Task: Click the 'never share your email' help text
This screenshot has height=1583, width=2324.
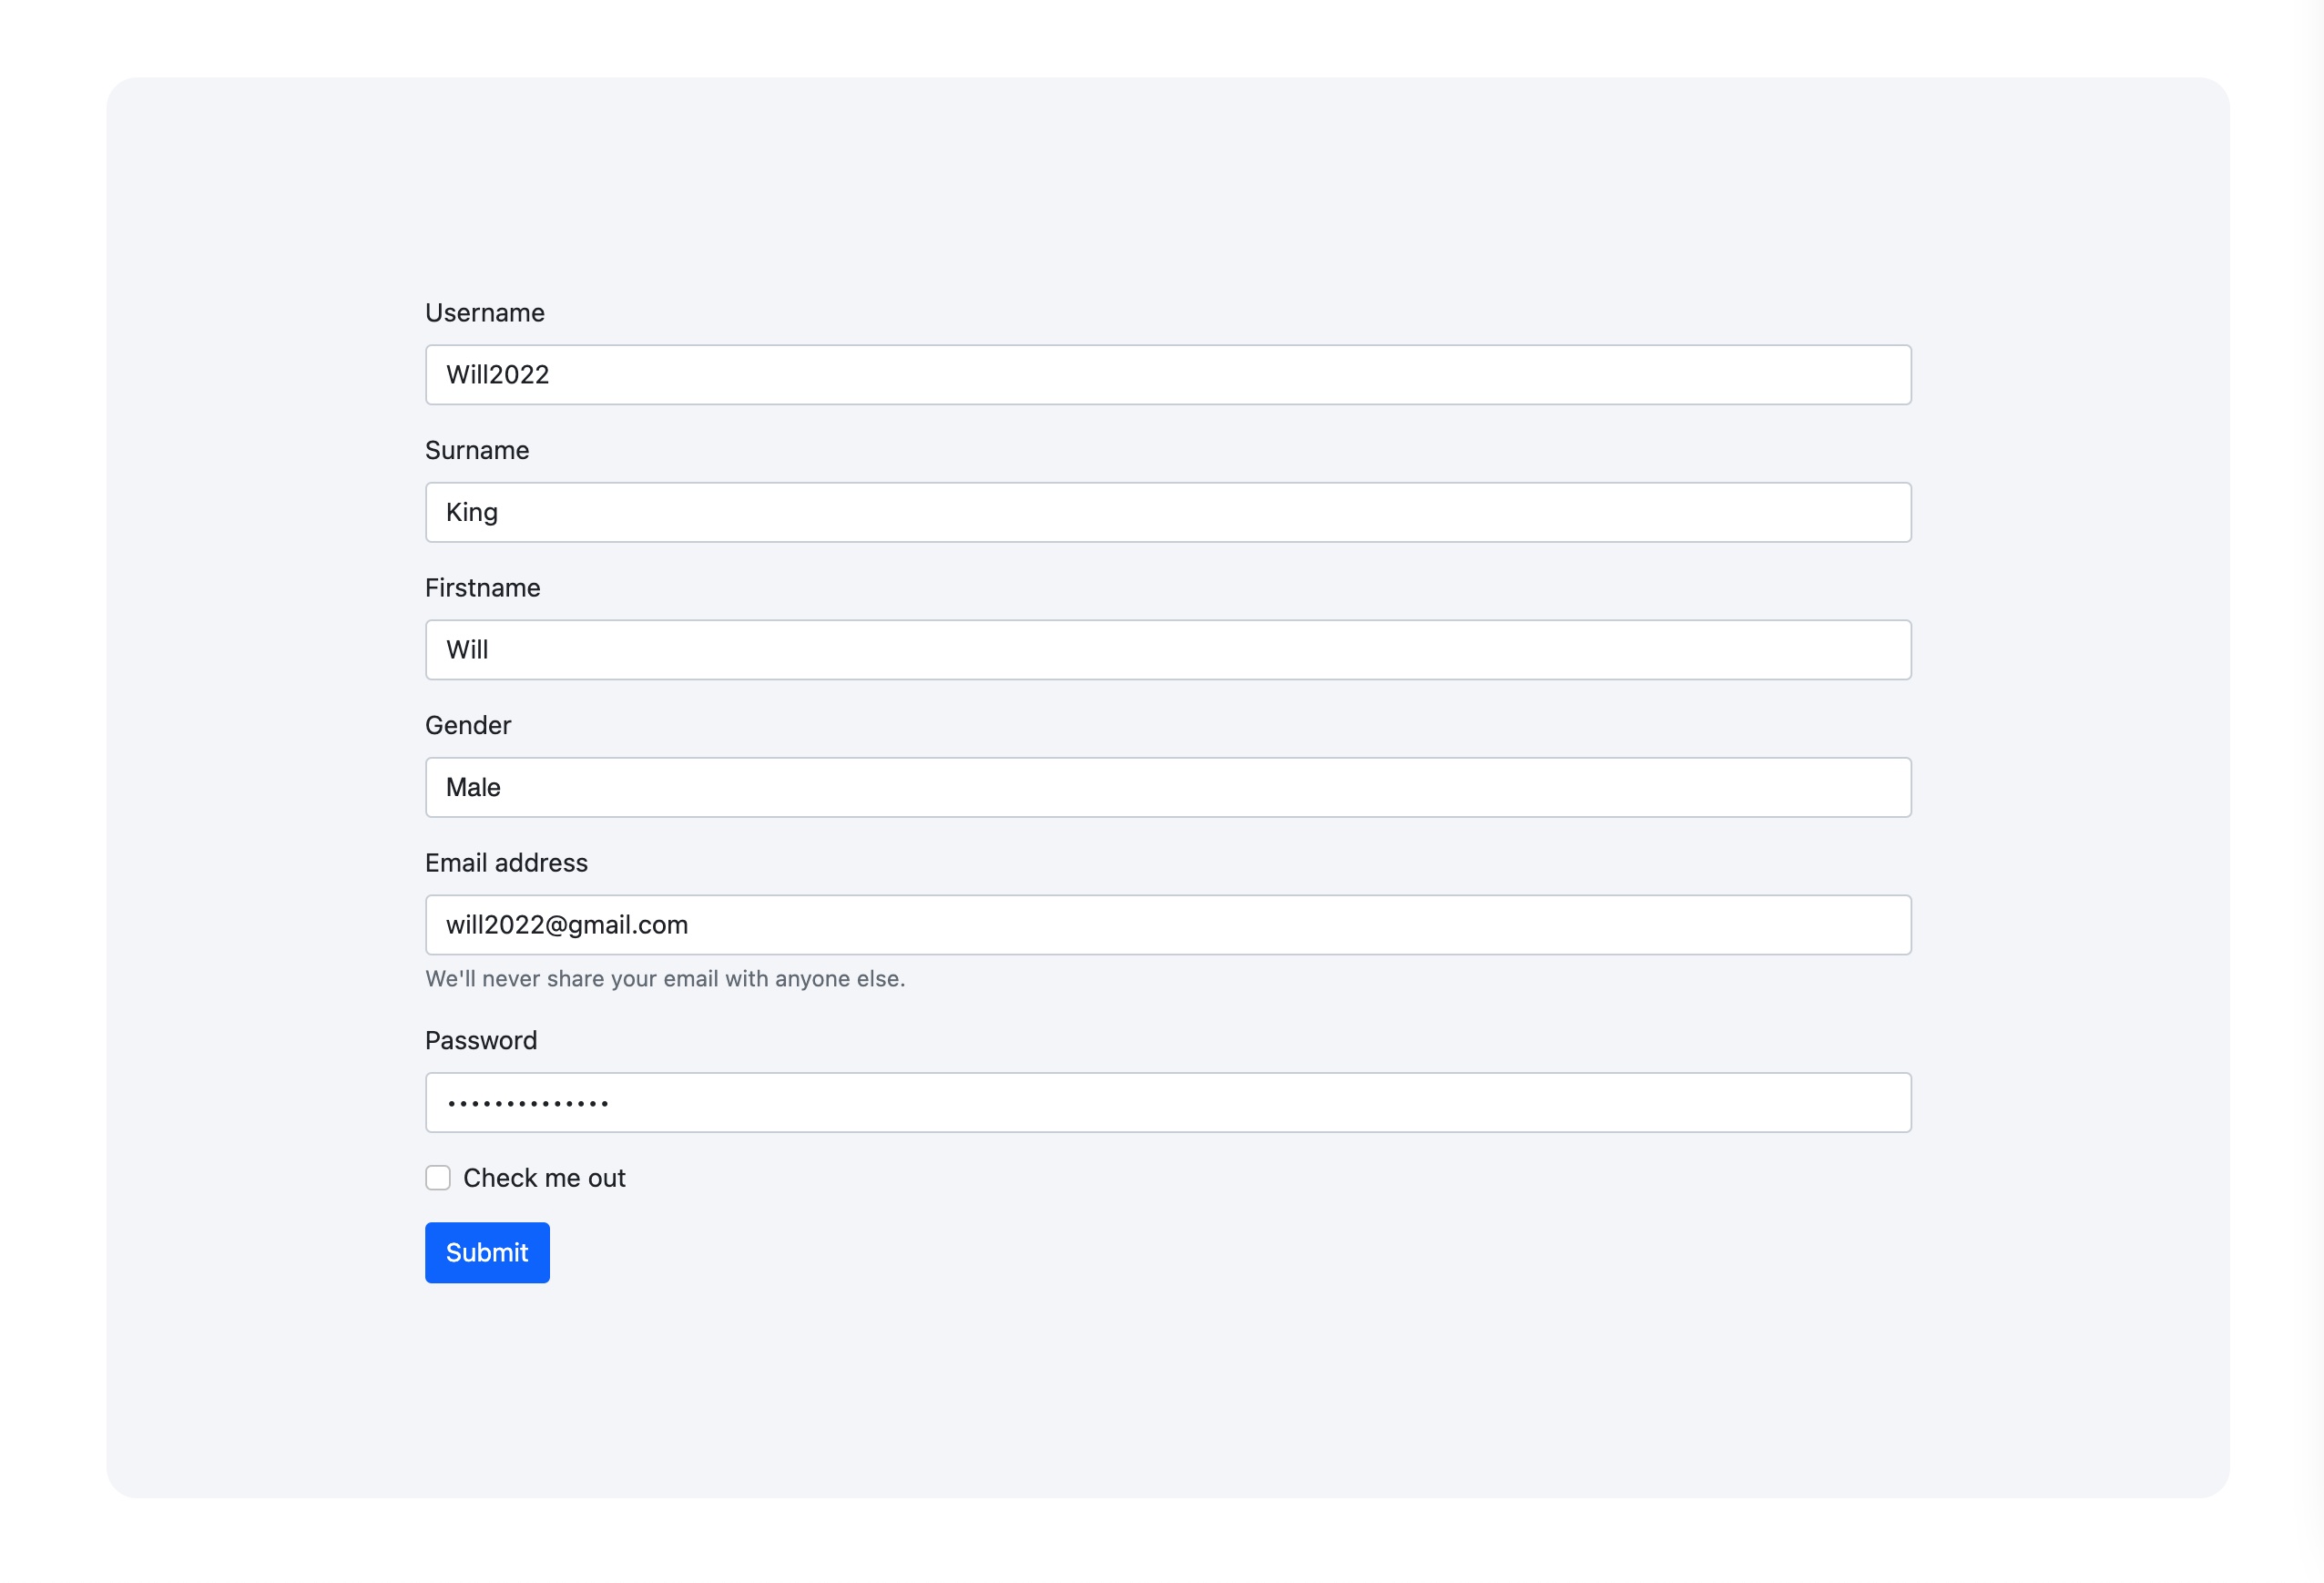Action: [x=665, y=979]
